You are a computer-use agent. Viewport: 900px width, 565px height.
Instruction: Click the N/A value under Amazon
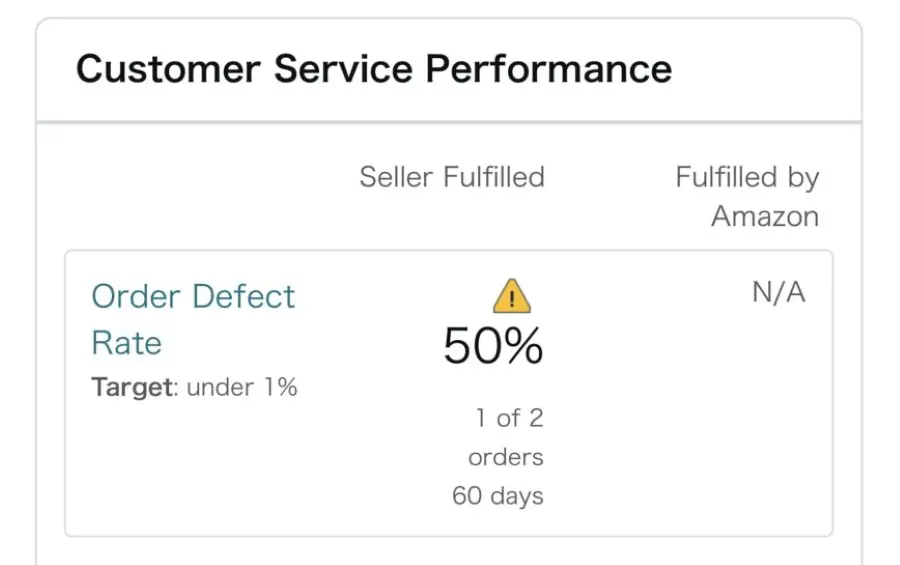coord(779,292)
